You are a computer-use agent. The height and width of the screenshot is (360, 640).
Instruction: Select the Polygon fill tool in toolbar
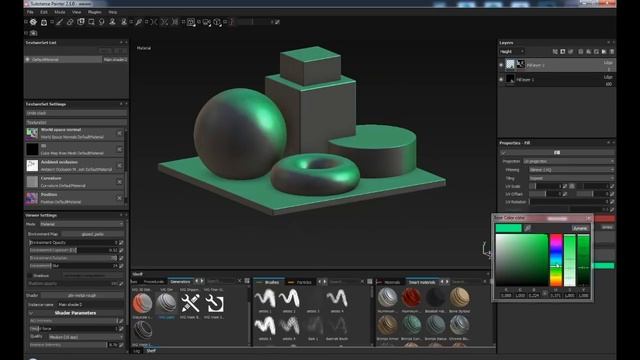click(x=91, y=22)
